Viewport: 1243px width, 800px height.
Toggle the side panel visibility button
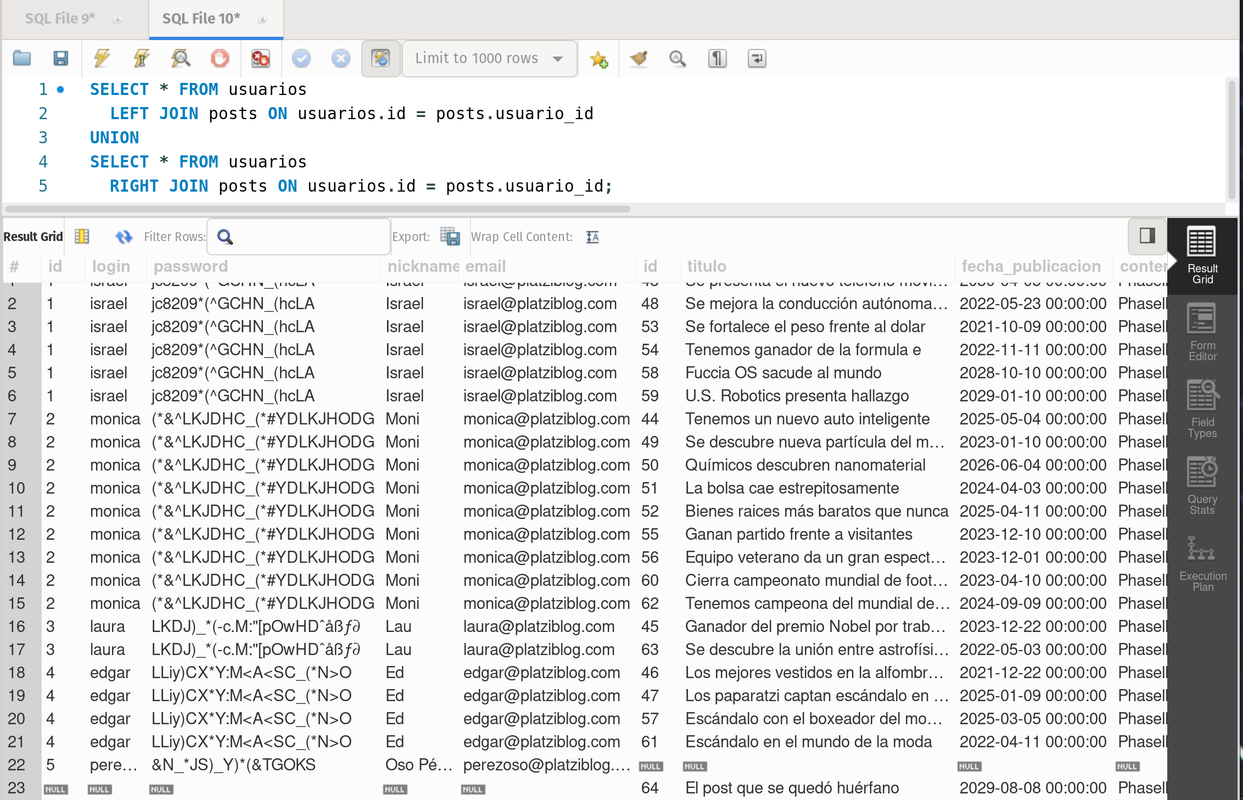coord(1147,236)
